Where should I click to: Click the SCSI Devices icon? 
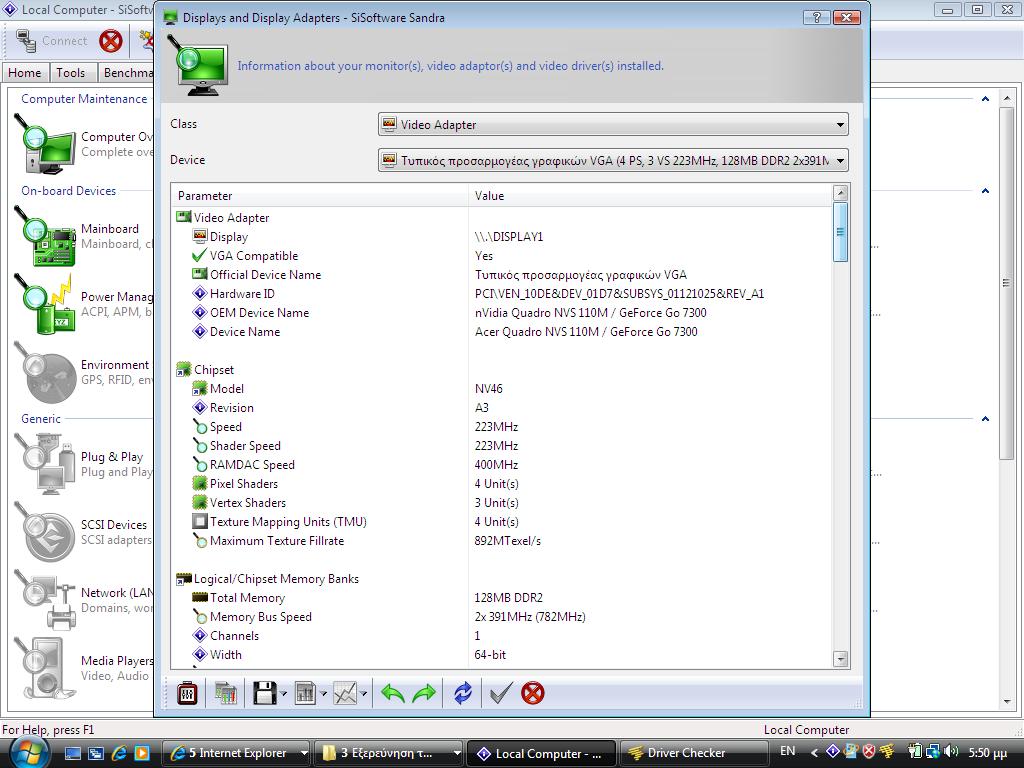[44, 531]
